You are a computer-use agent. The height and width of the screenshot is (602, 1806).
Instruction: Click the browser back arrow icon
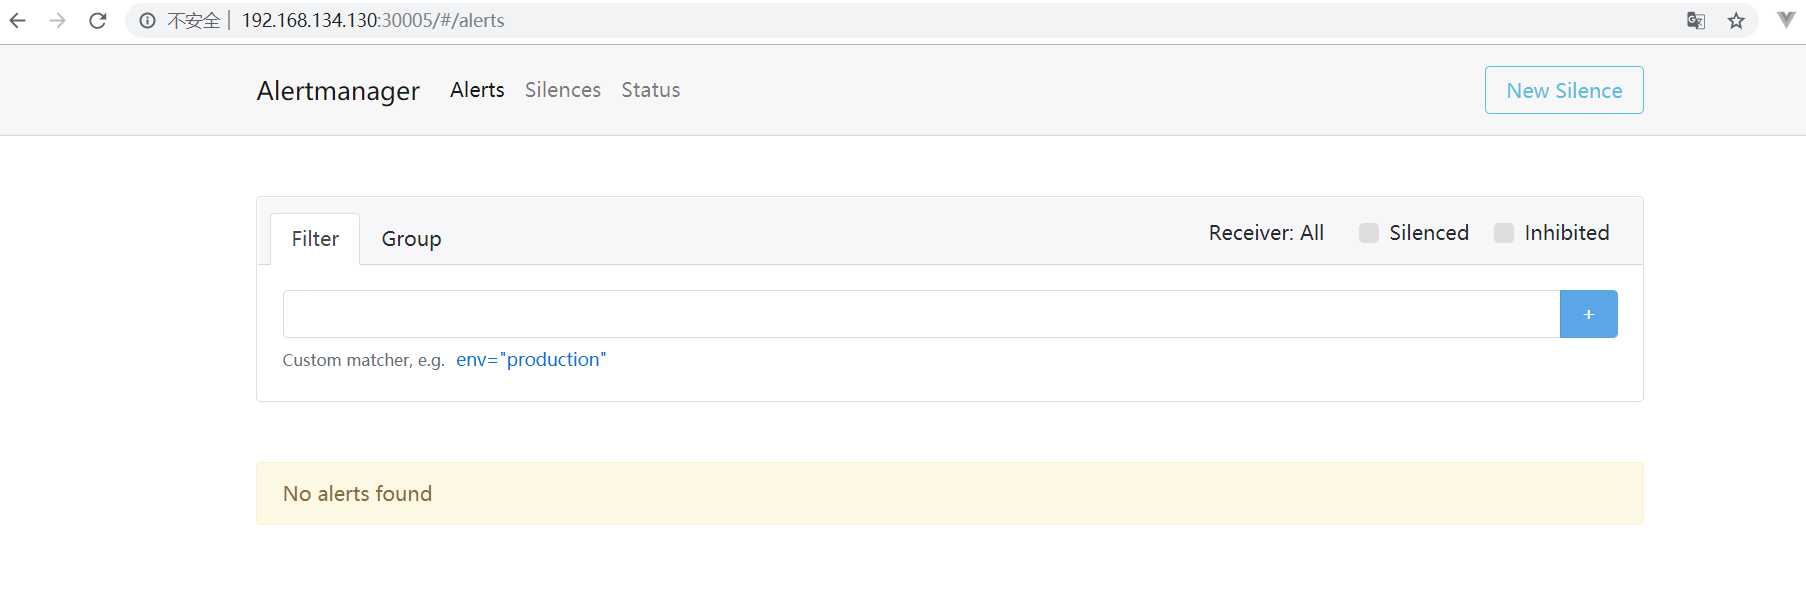click(x=18, y=20)
